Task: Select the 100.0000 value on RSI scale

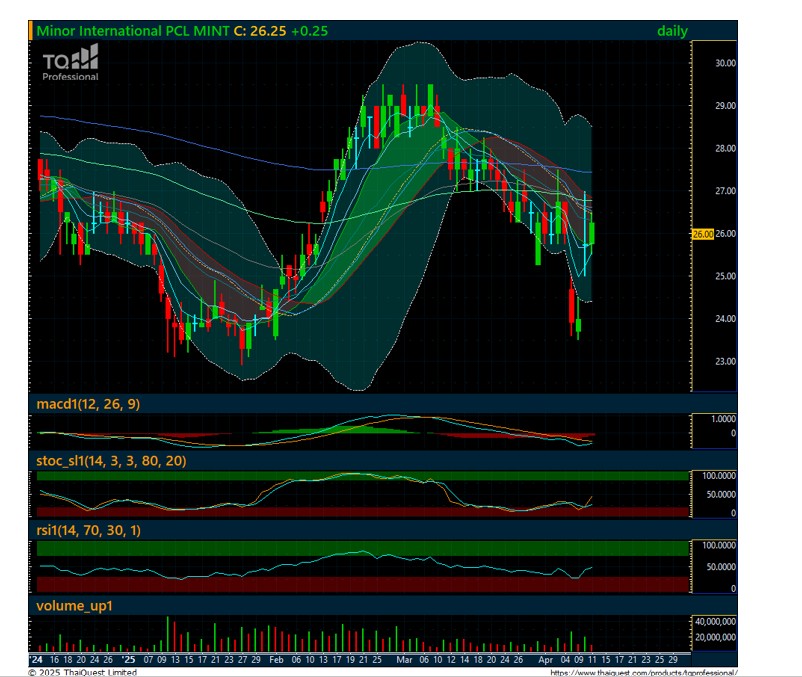Action: pyautogui.click(x=719, y=546)
